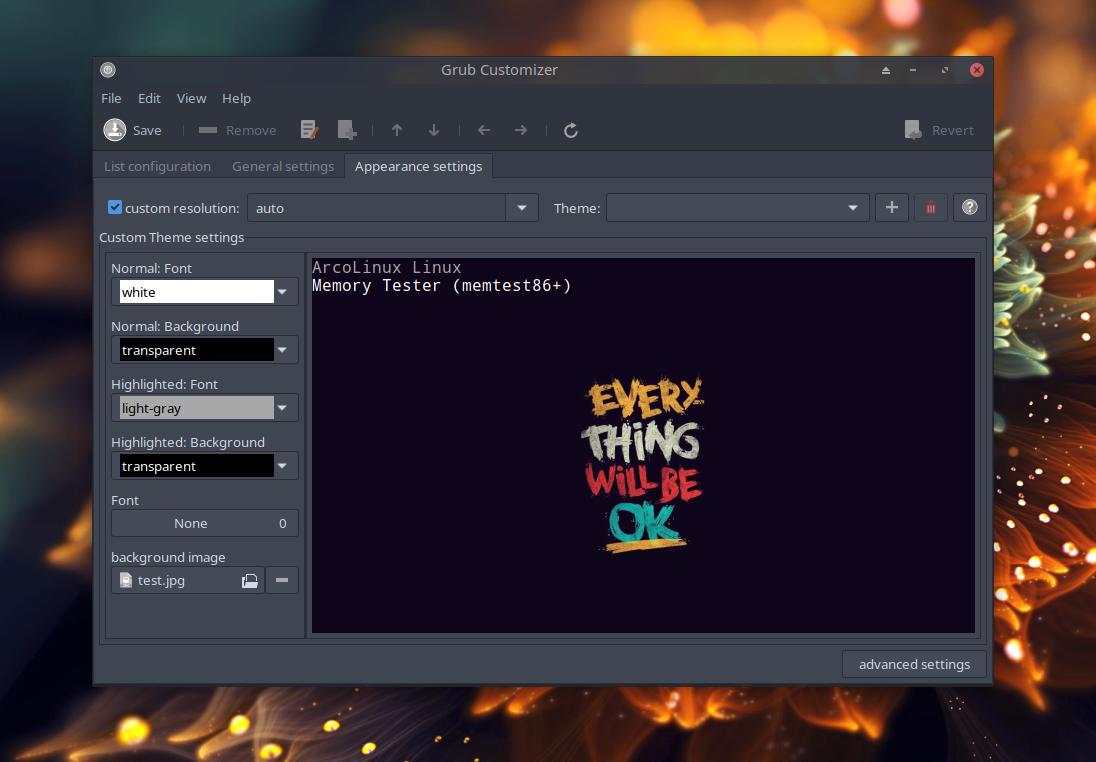
Task: Click the edit entry pencil icon
Action: coord(309,130)
